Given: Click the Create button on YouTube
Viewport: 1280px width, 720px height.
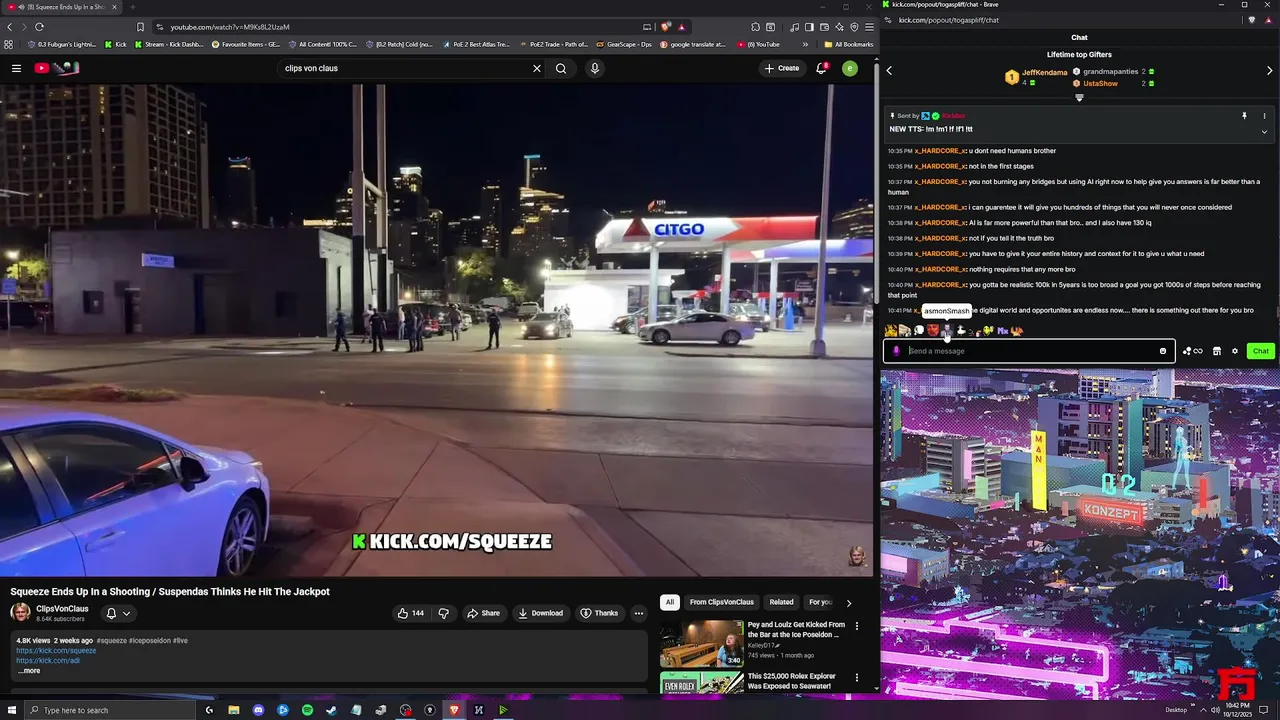Looking at the screenshot, I should pos(781,68).
